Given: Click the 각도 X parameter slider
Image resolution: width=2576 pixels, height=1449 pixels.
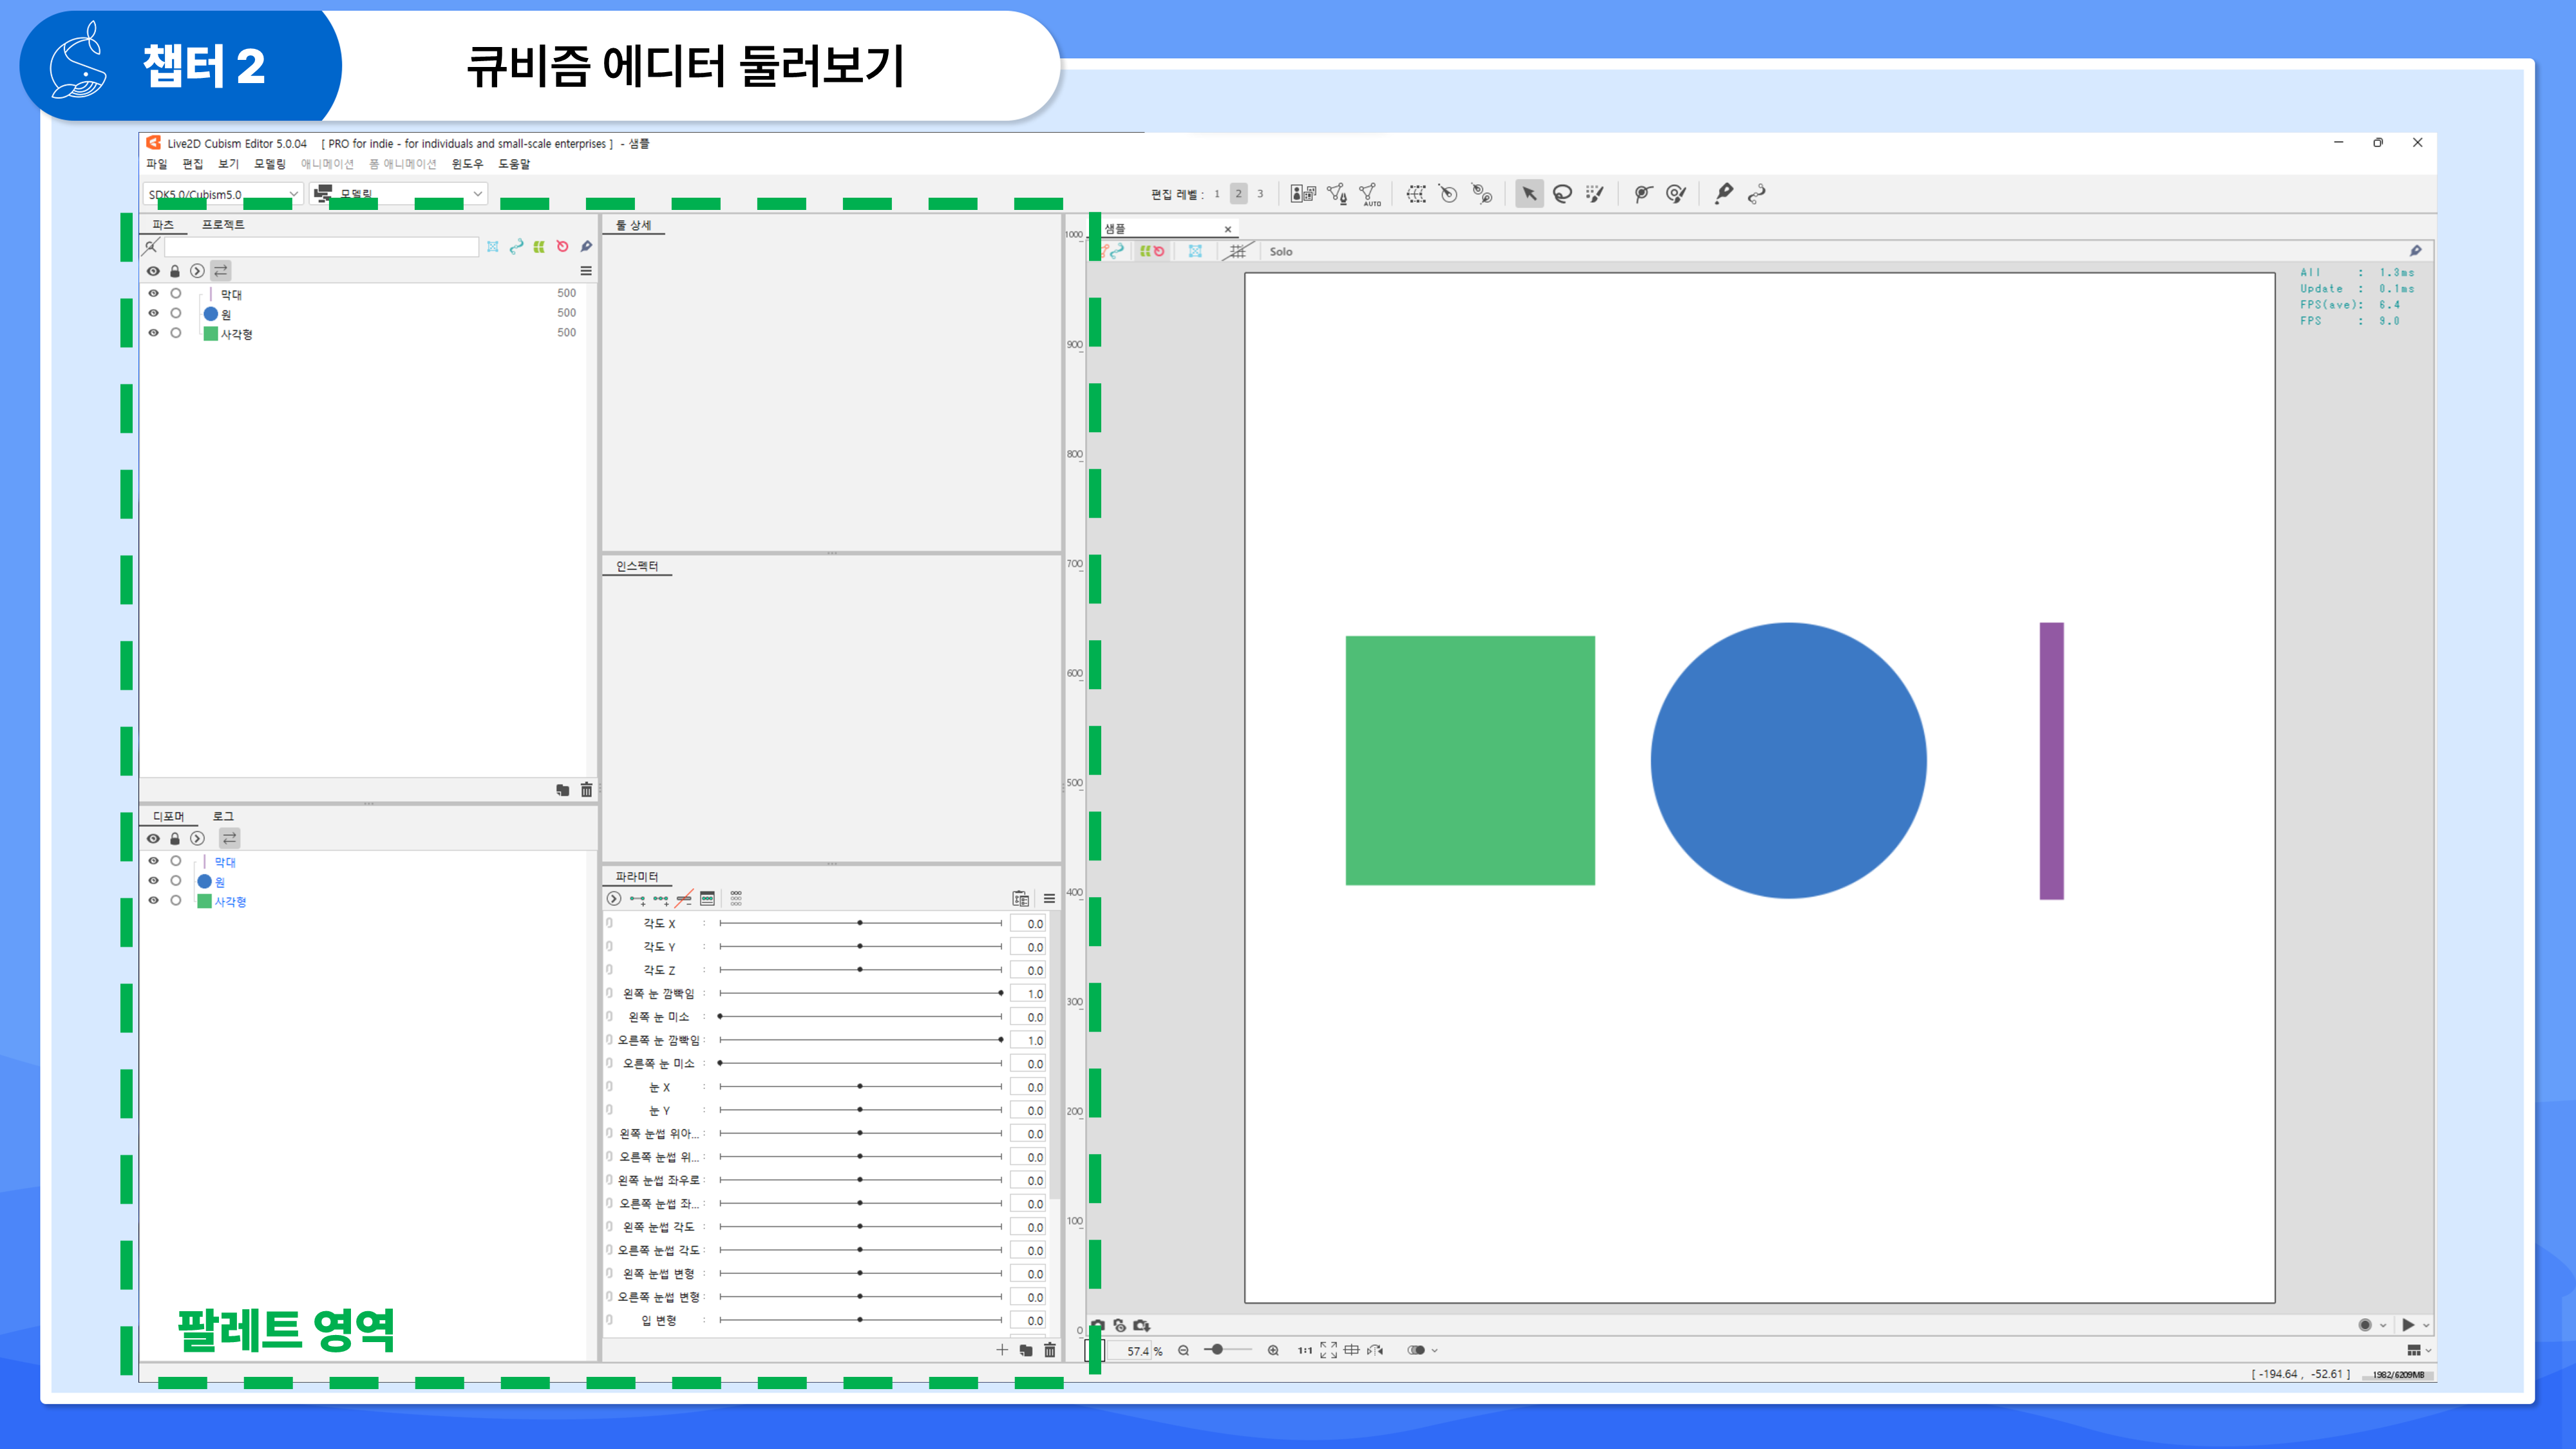Looking at the screenshot, I should pos(860,923).
